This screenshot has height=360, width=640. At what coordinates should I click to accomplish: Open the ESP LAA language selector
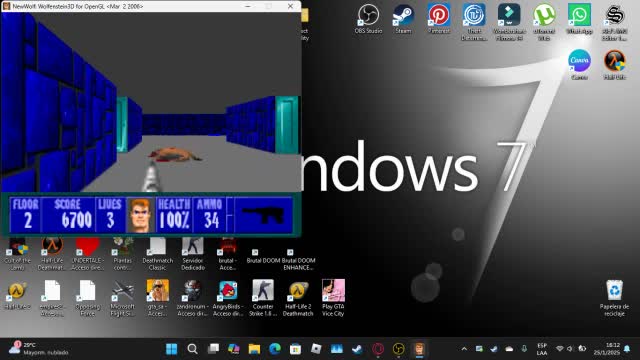542,349
